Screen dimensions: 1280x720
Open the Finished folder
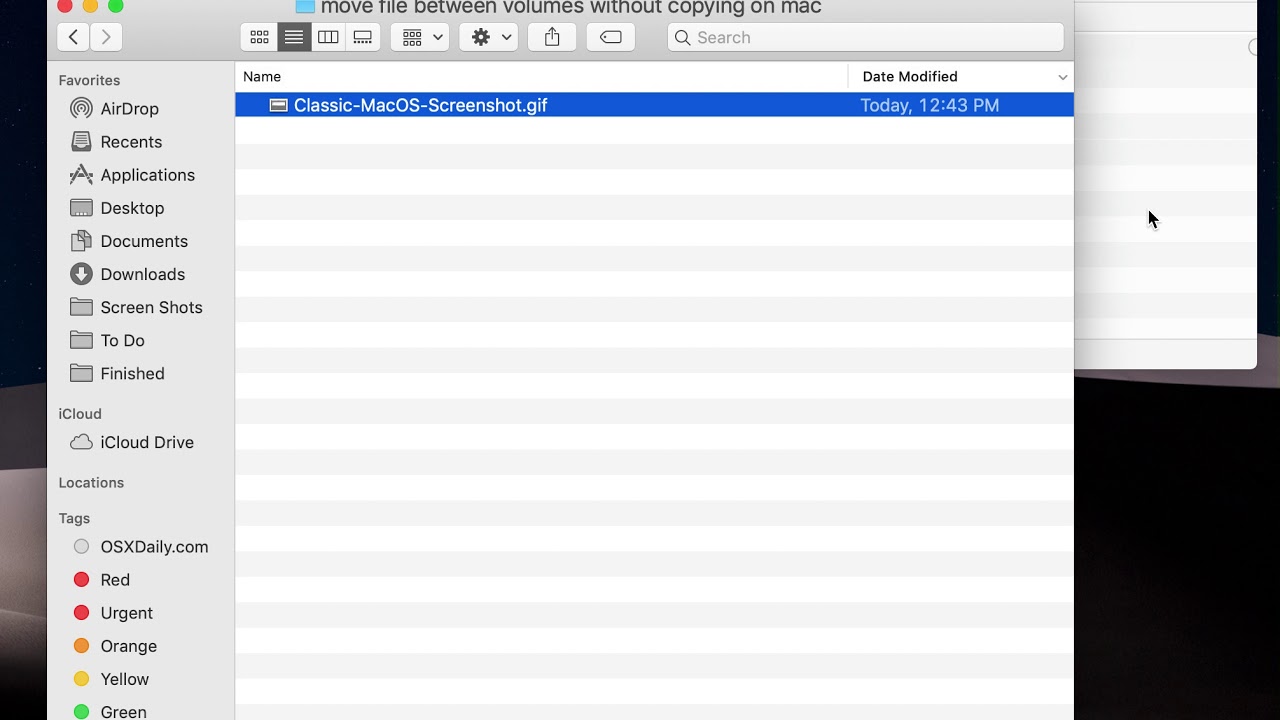click(132, 372)
